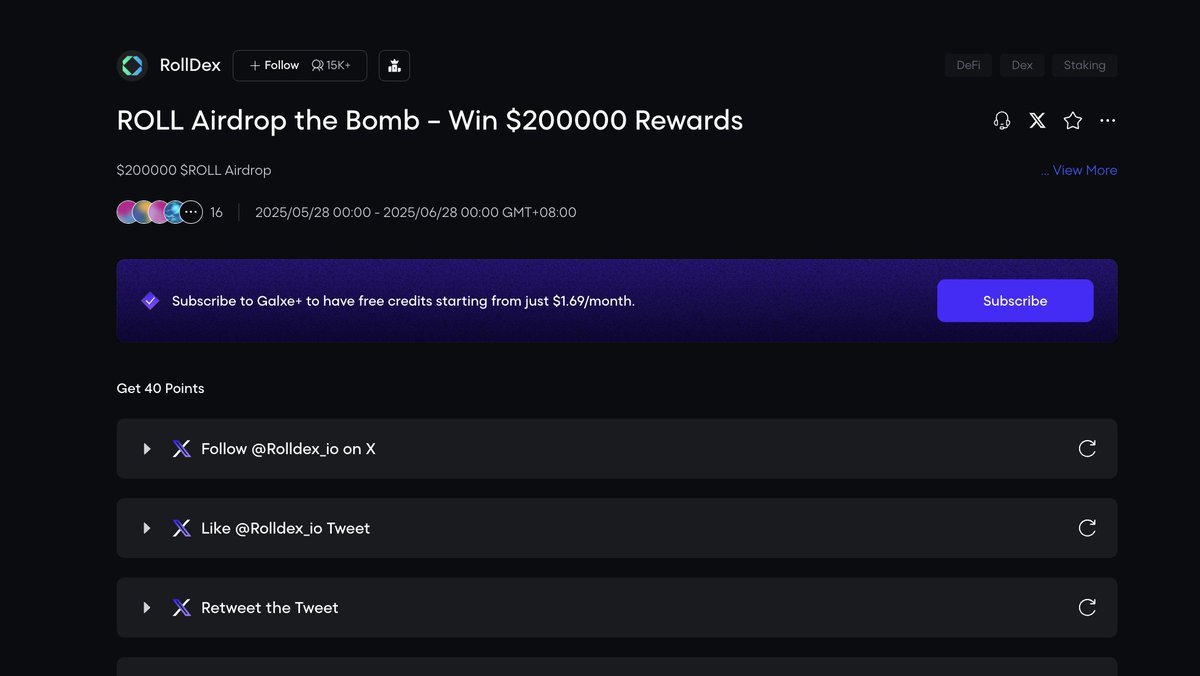
Task: Open the support headset icon
Action: [x=1002, y=121]
